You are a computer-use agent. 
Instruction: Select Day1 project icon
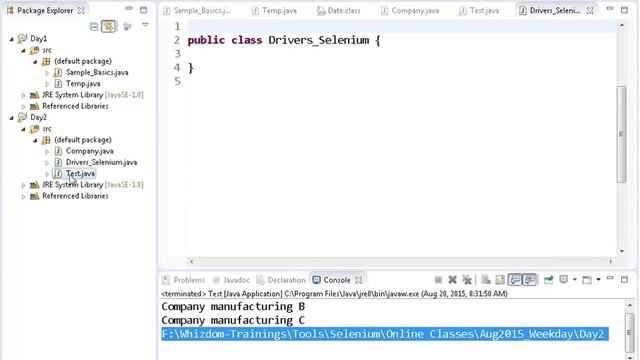[x=22, y=38]
